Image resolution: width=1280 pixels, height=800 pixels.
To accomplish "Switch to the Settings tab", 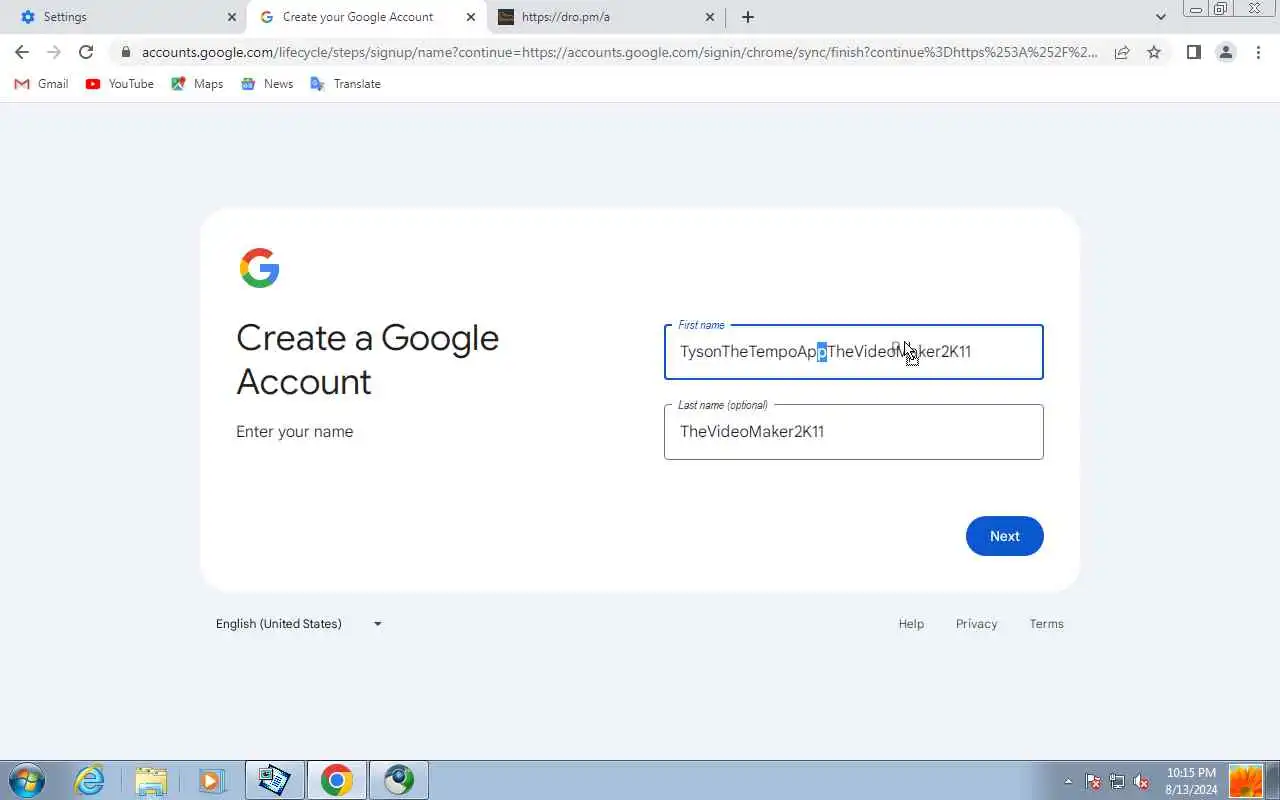I will tap(124, 17).
